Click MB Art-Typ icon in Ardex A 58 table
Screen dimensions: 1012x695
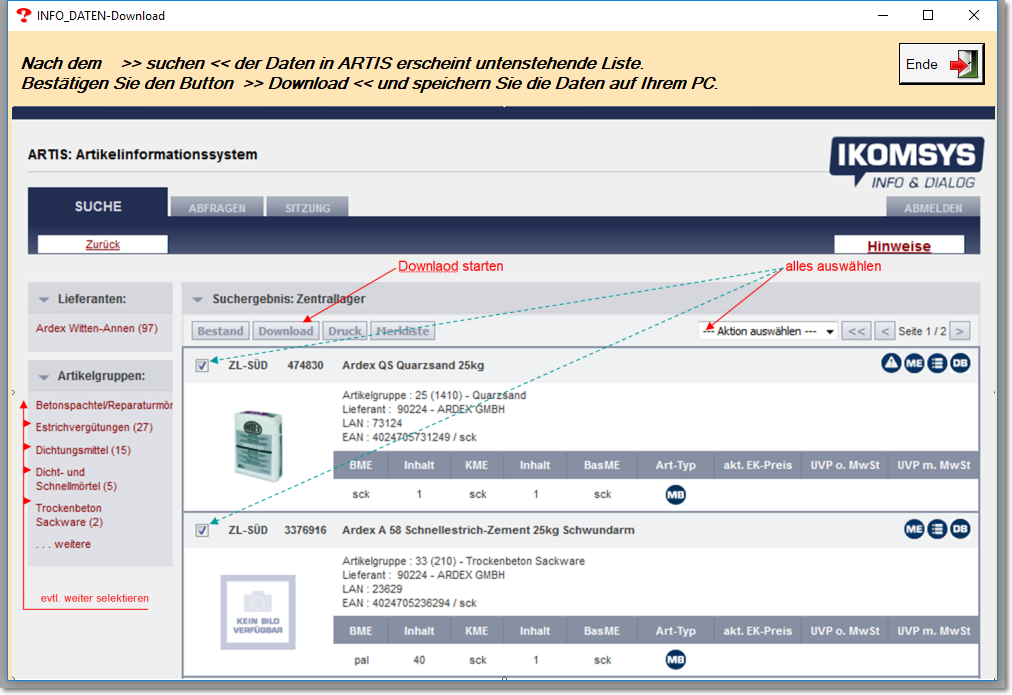pos(675,660)
